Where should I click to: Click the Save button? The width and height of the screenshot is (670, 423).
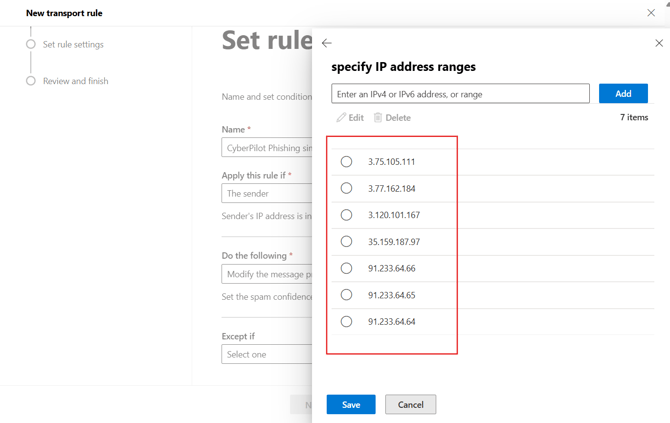[x=351, y=404]
